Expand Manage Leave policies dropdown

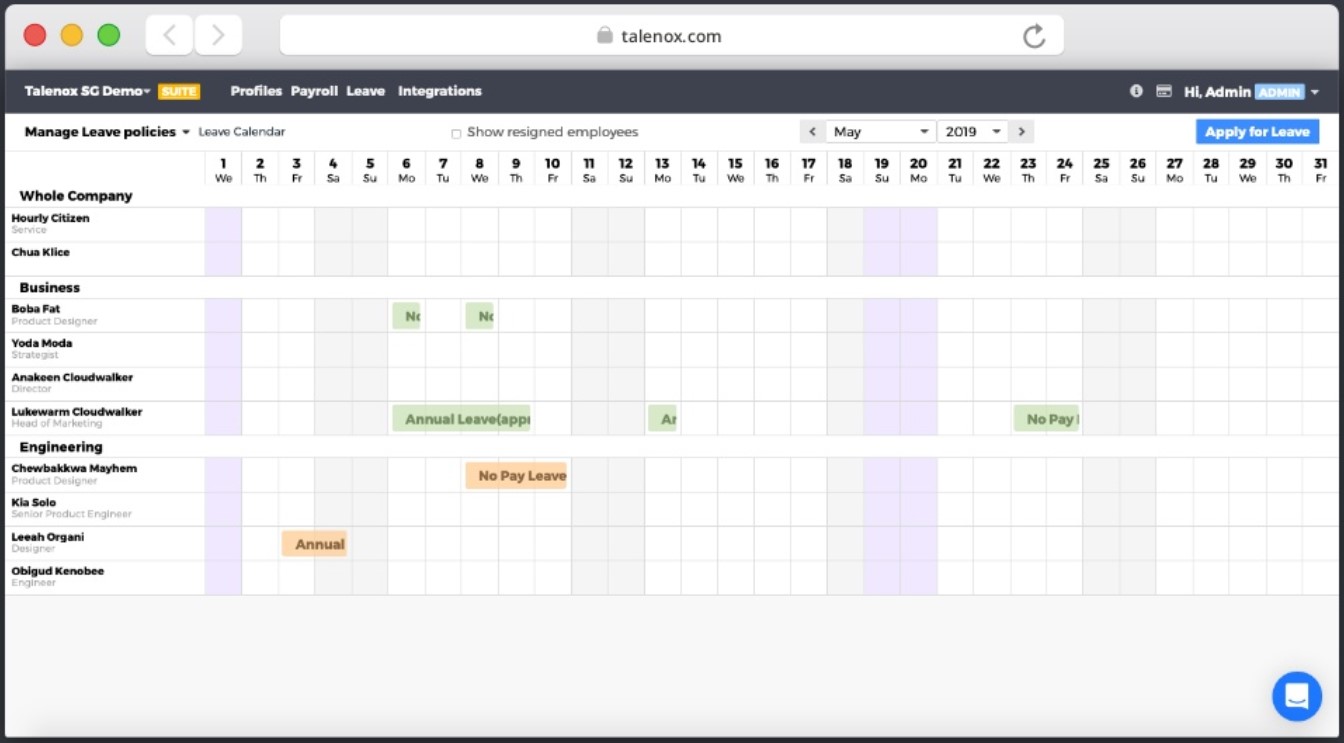point(106,132)
